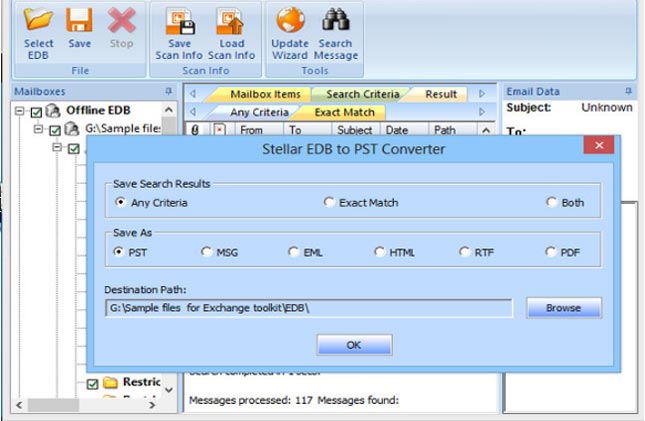Click Mailboxes horizontal scrollbar right arrow
Image resolution: width=645 pixels, height=421 pixels.
point(152,405)
